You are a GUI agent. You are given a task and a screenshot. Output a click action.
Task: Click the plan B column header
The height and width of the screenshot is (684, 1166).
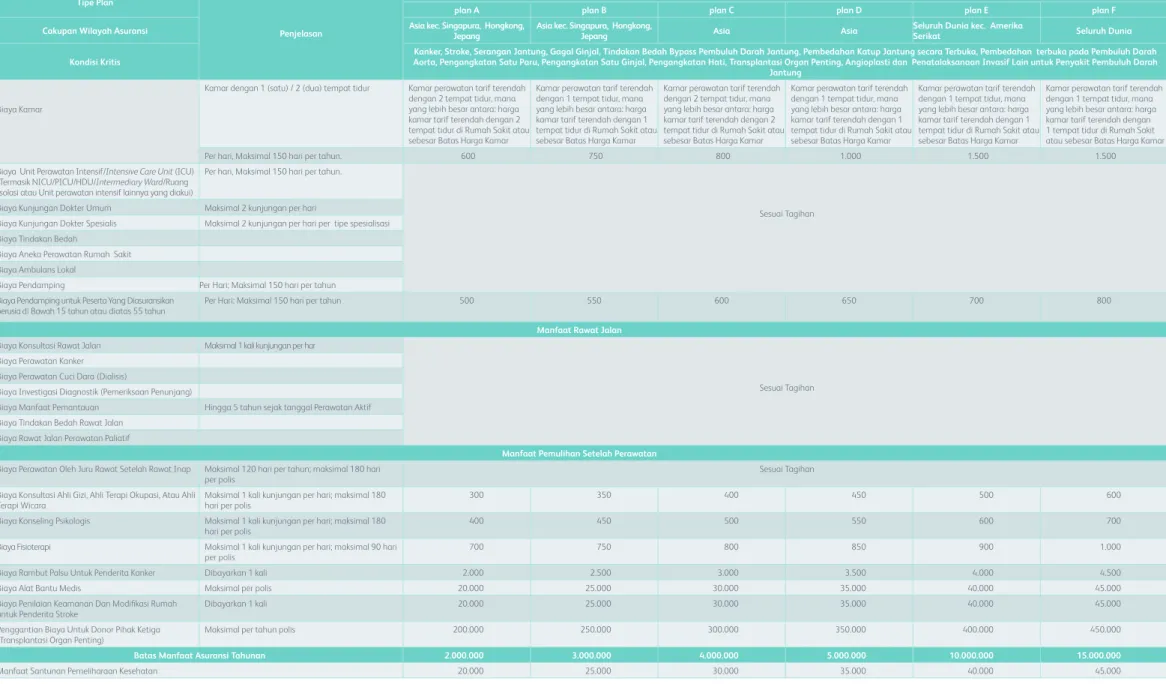tap(594, 10)
